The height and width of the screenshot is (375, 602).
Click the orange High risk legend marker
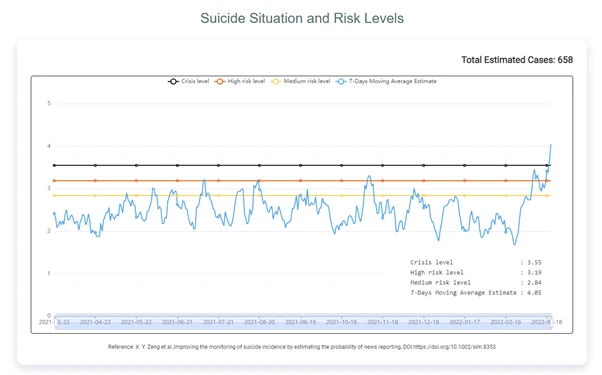[220, 81]
